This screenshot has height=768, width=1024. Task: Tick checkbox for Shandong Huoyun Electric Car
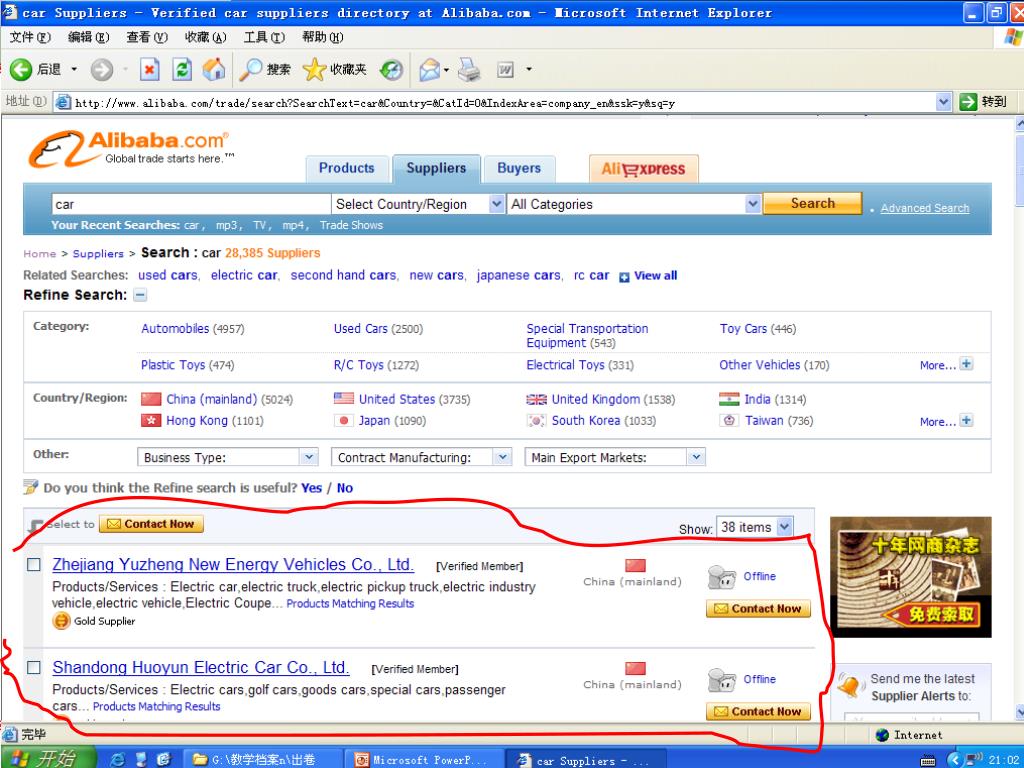click(x=33, y=667)
